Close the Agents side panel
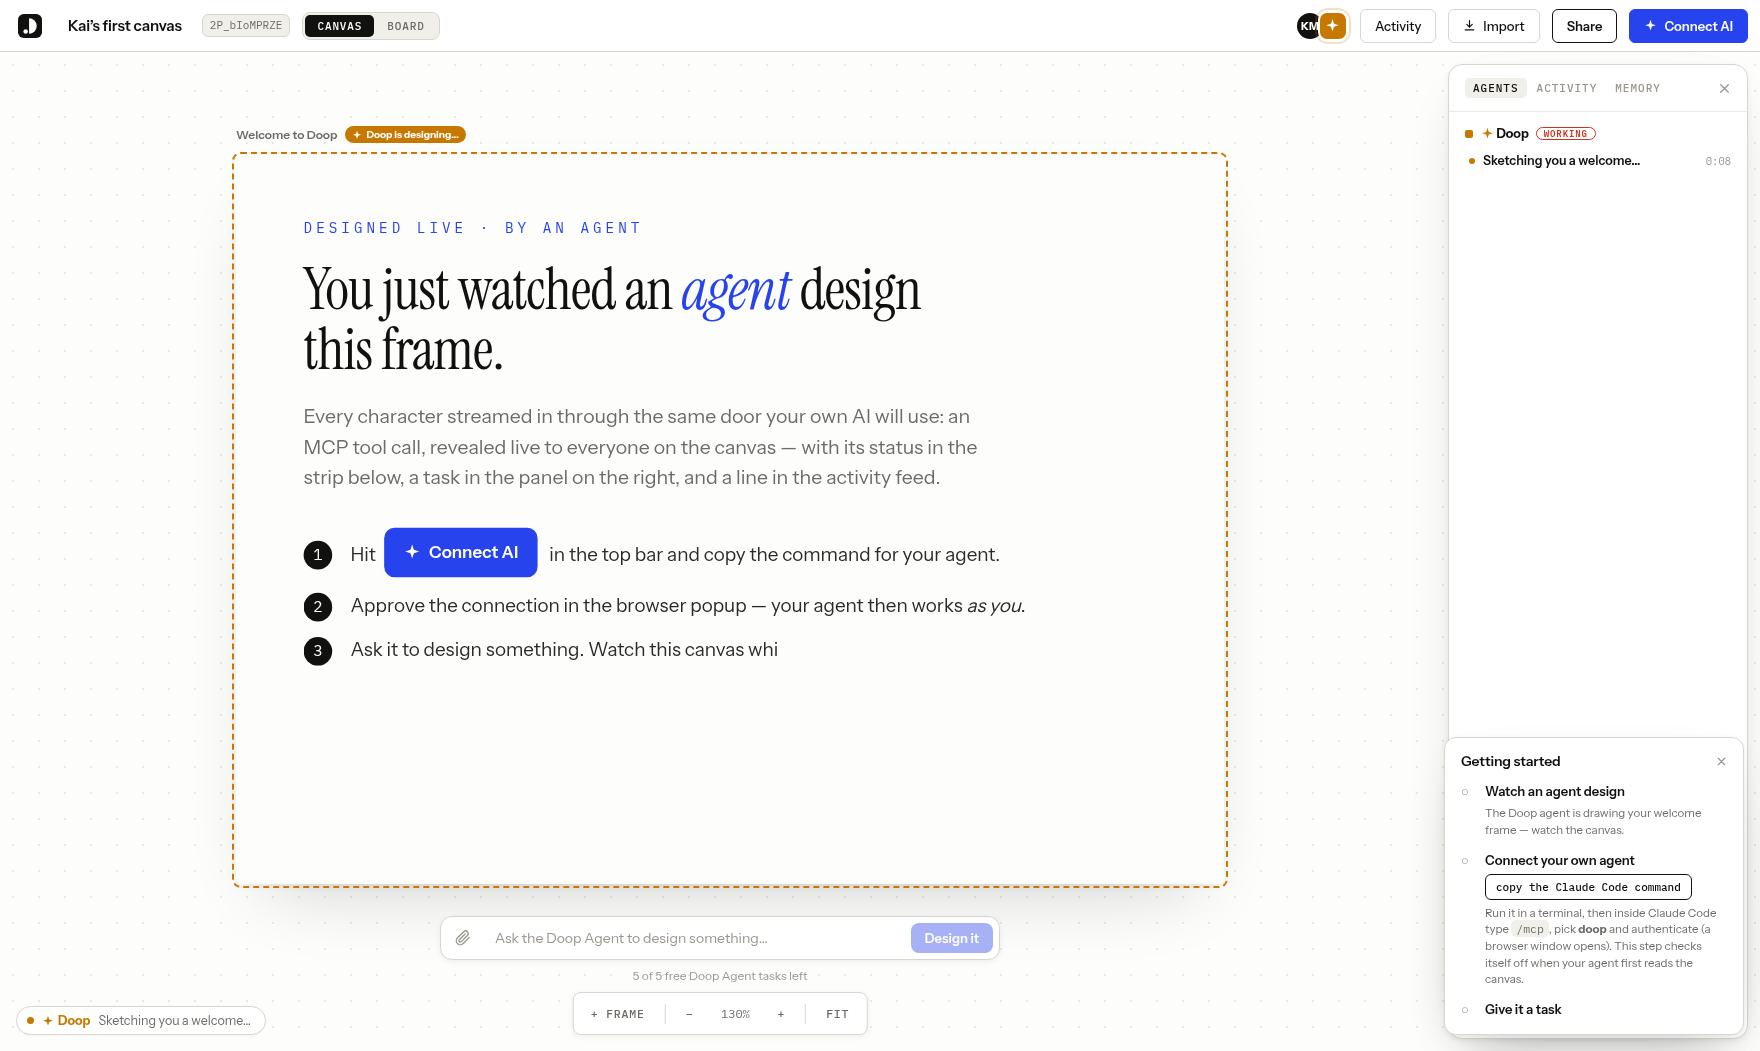1760x1051 pixels. click(1724, 88)
